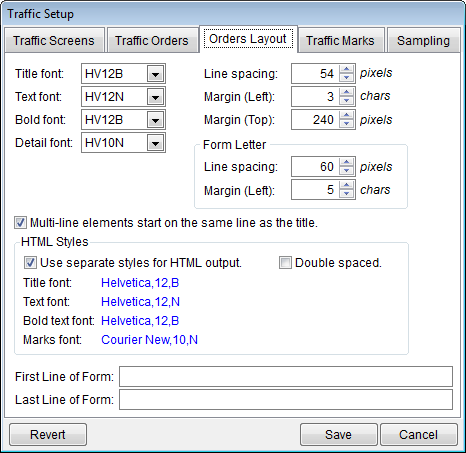Open the Traffic Orders tab

pyautogui.click(x=152, y=40)
